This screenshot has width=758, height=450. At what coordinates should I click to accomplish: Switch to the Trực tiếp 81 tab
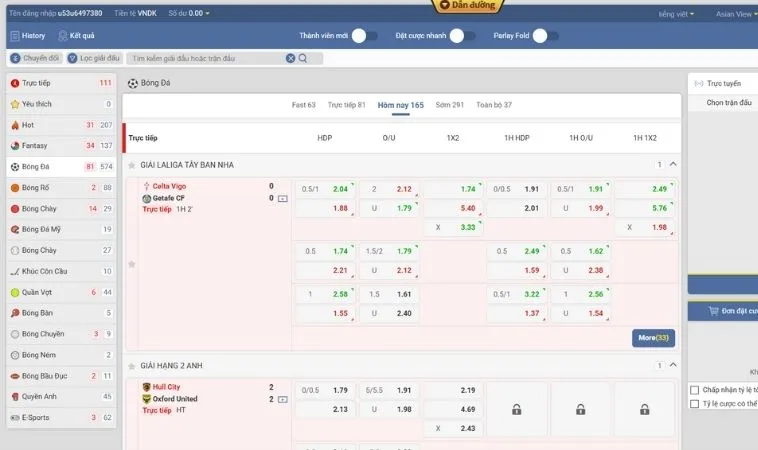[347, 105]
